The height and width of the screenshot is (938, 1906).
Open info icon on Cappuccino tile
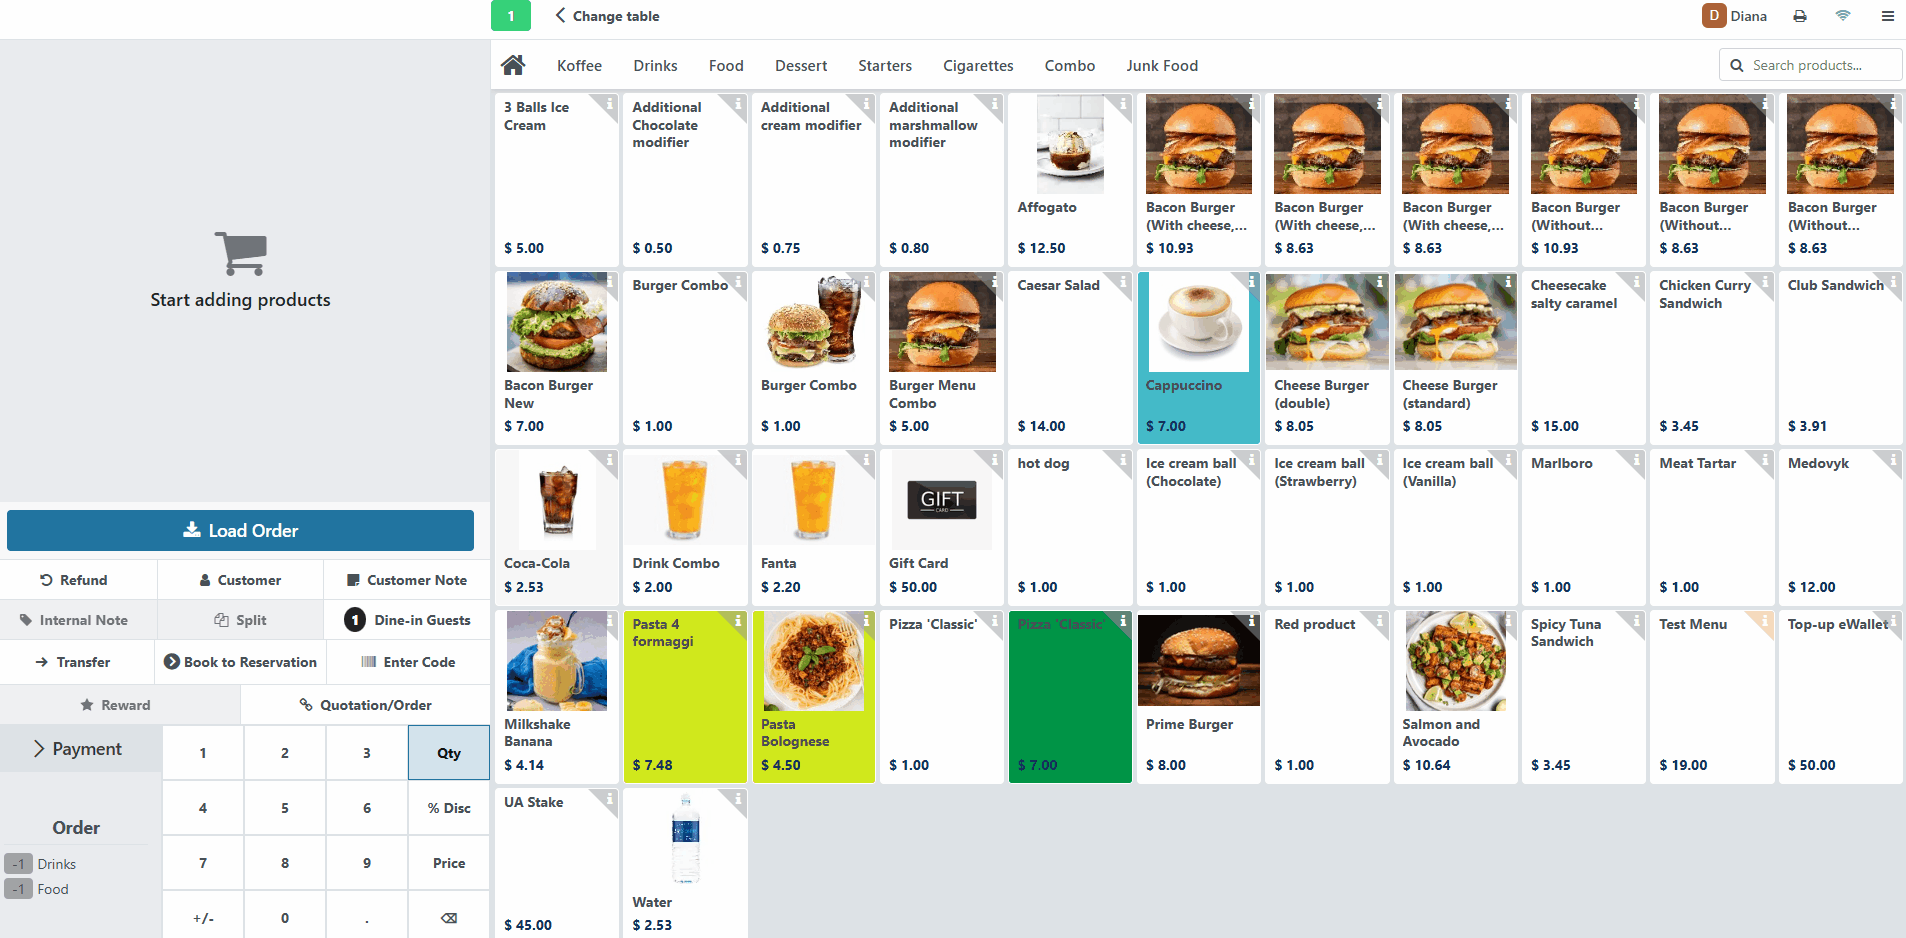tap(1252, 281)
